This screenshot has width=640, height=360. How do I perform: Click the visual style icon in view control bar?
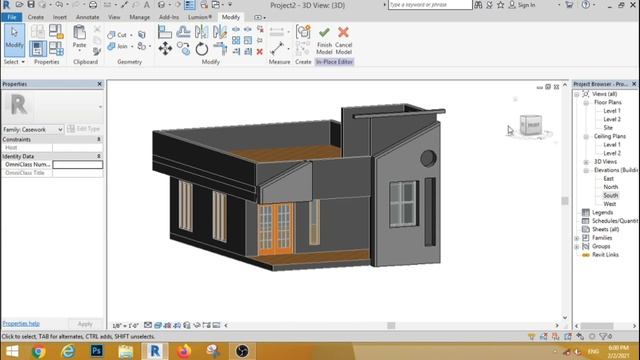(158, 325)
